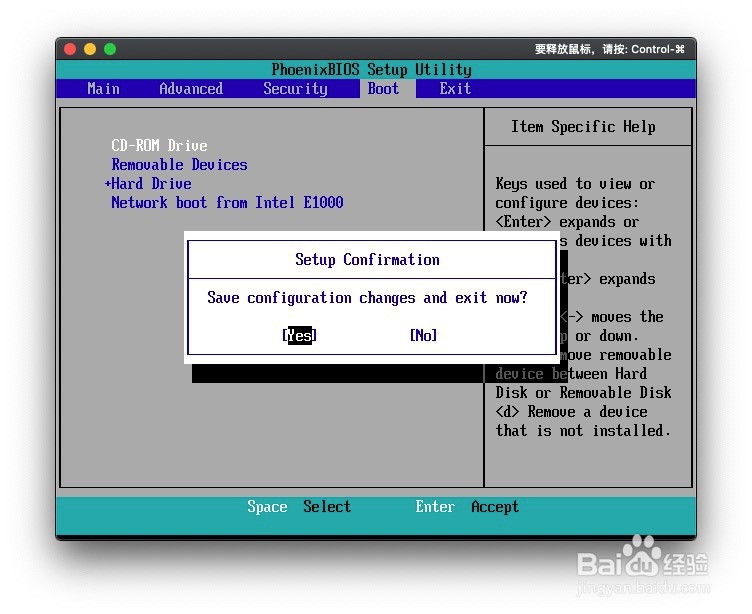Click 'Keys used to view or' help line
Image resolution: width=752 pixels, height=614 pixels.
pyautogui.click(x=575, y=184)
